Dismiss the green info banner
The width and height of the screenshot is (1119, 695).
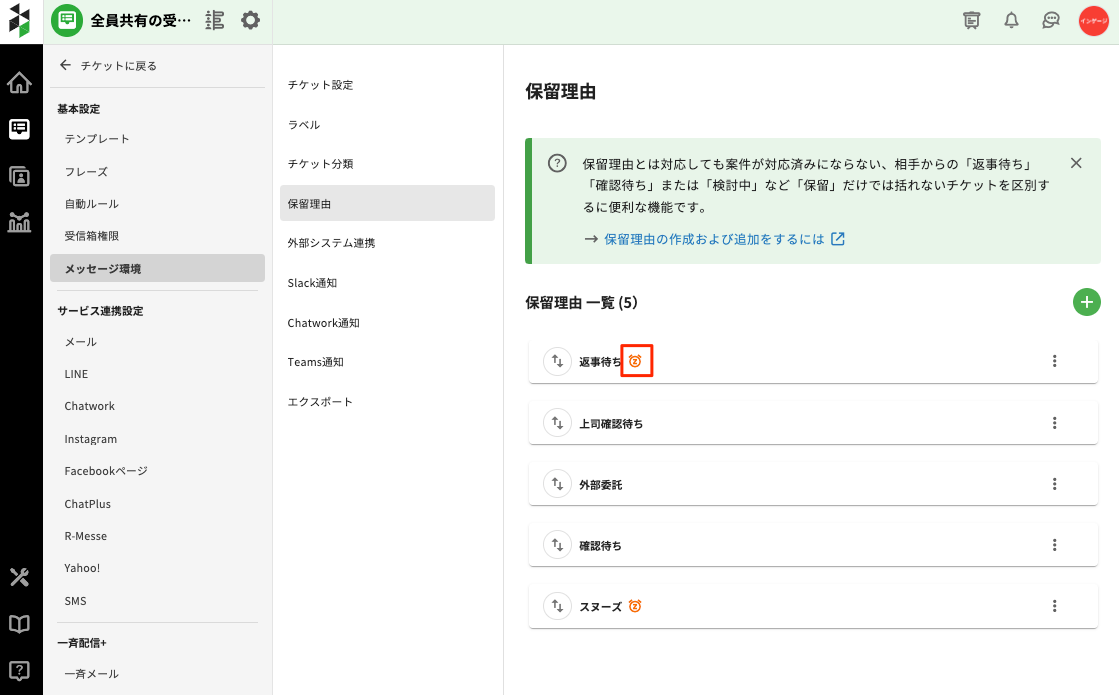click(x=1076, y=163)
